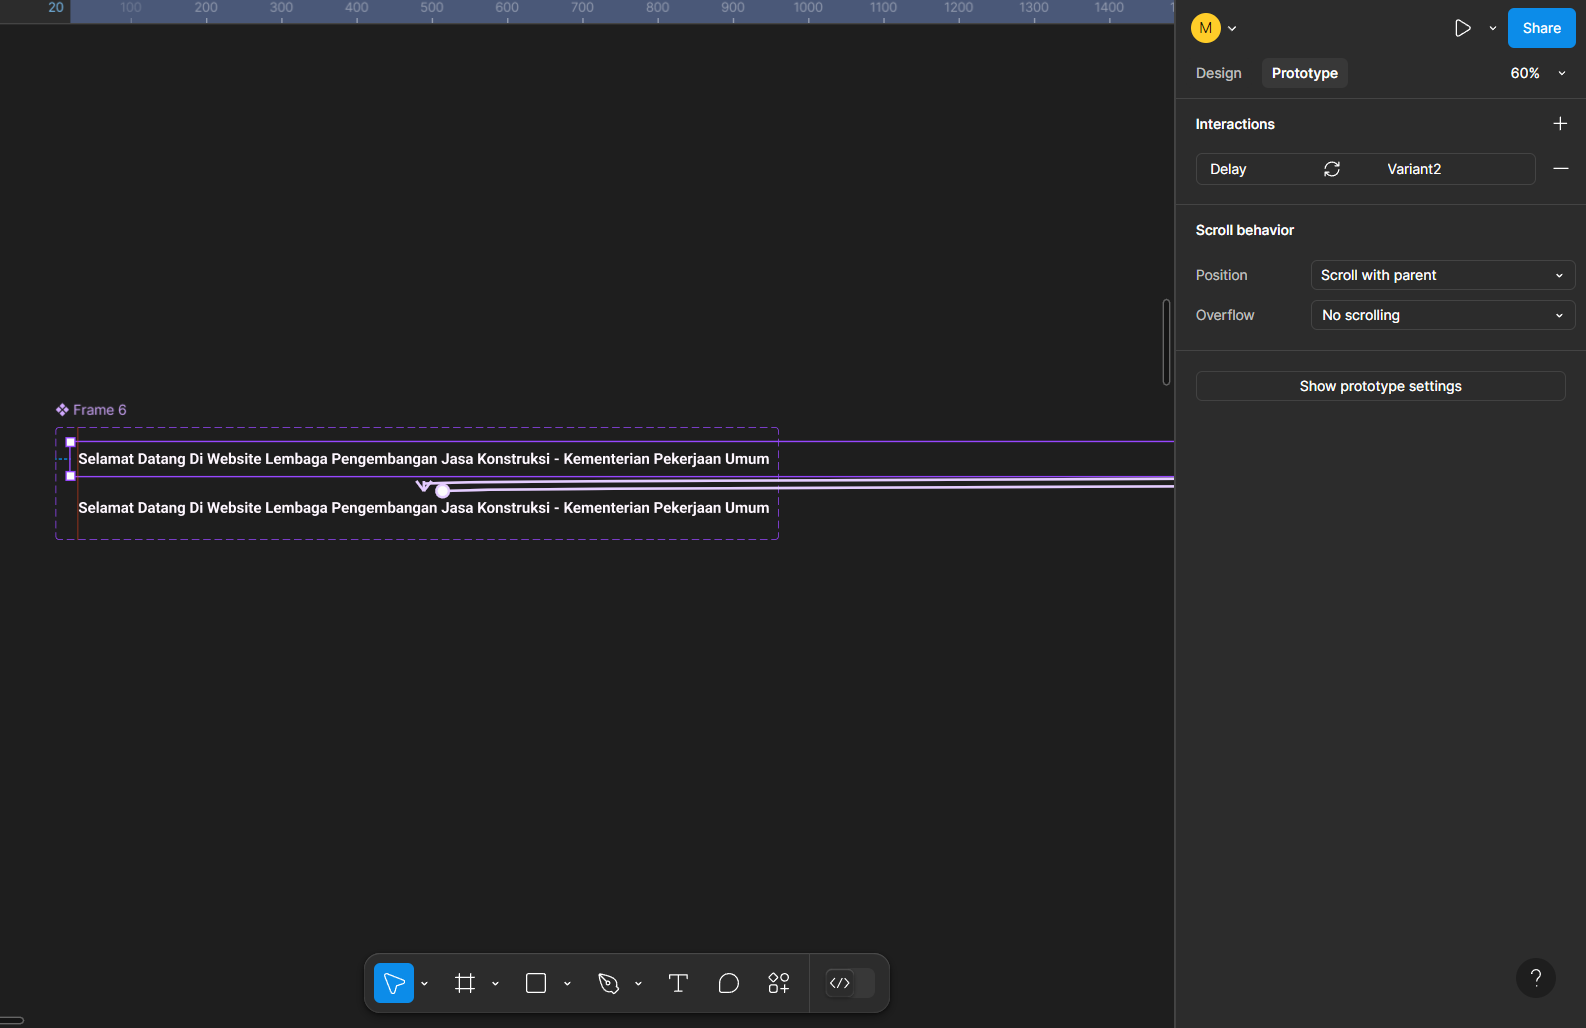Add a new interaction with plus icon
The height and width of the screenshot is (1028, 1586).
click(1560, 123)
